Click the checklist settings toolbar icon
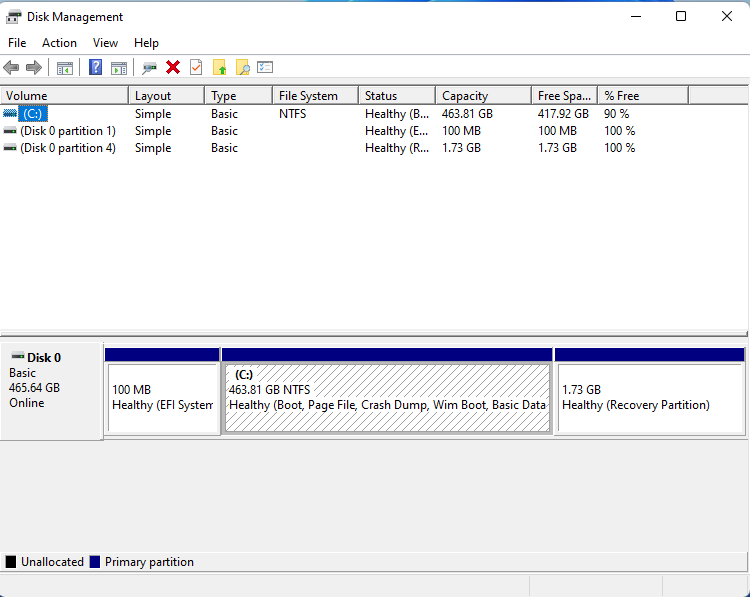 (265, 67)
